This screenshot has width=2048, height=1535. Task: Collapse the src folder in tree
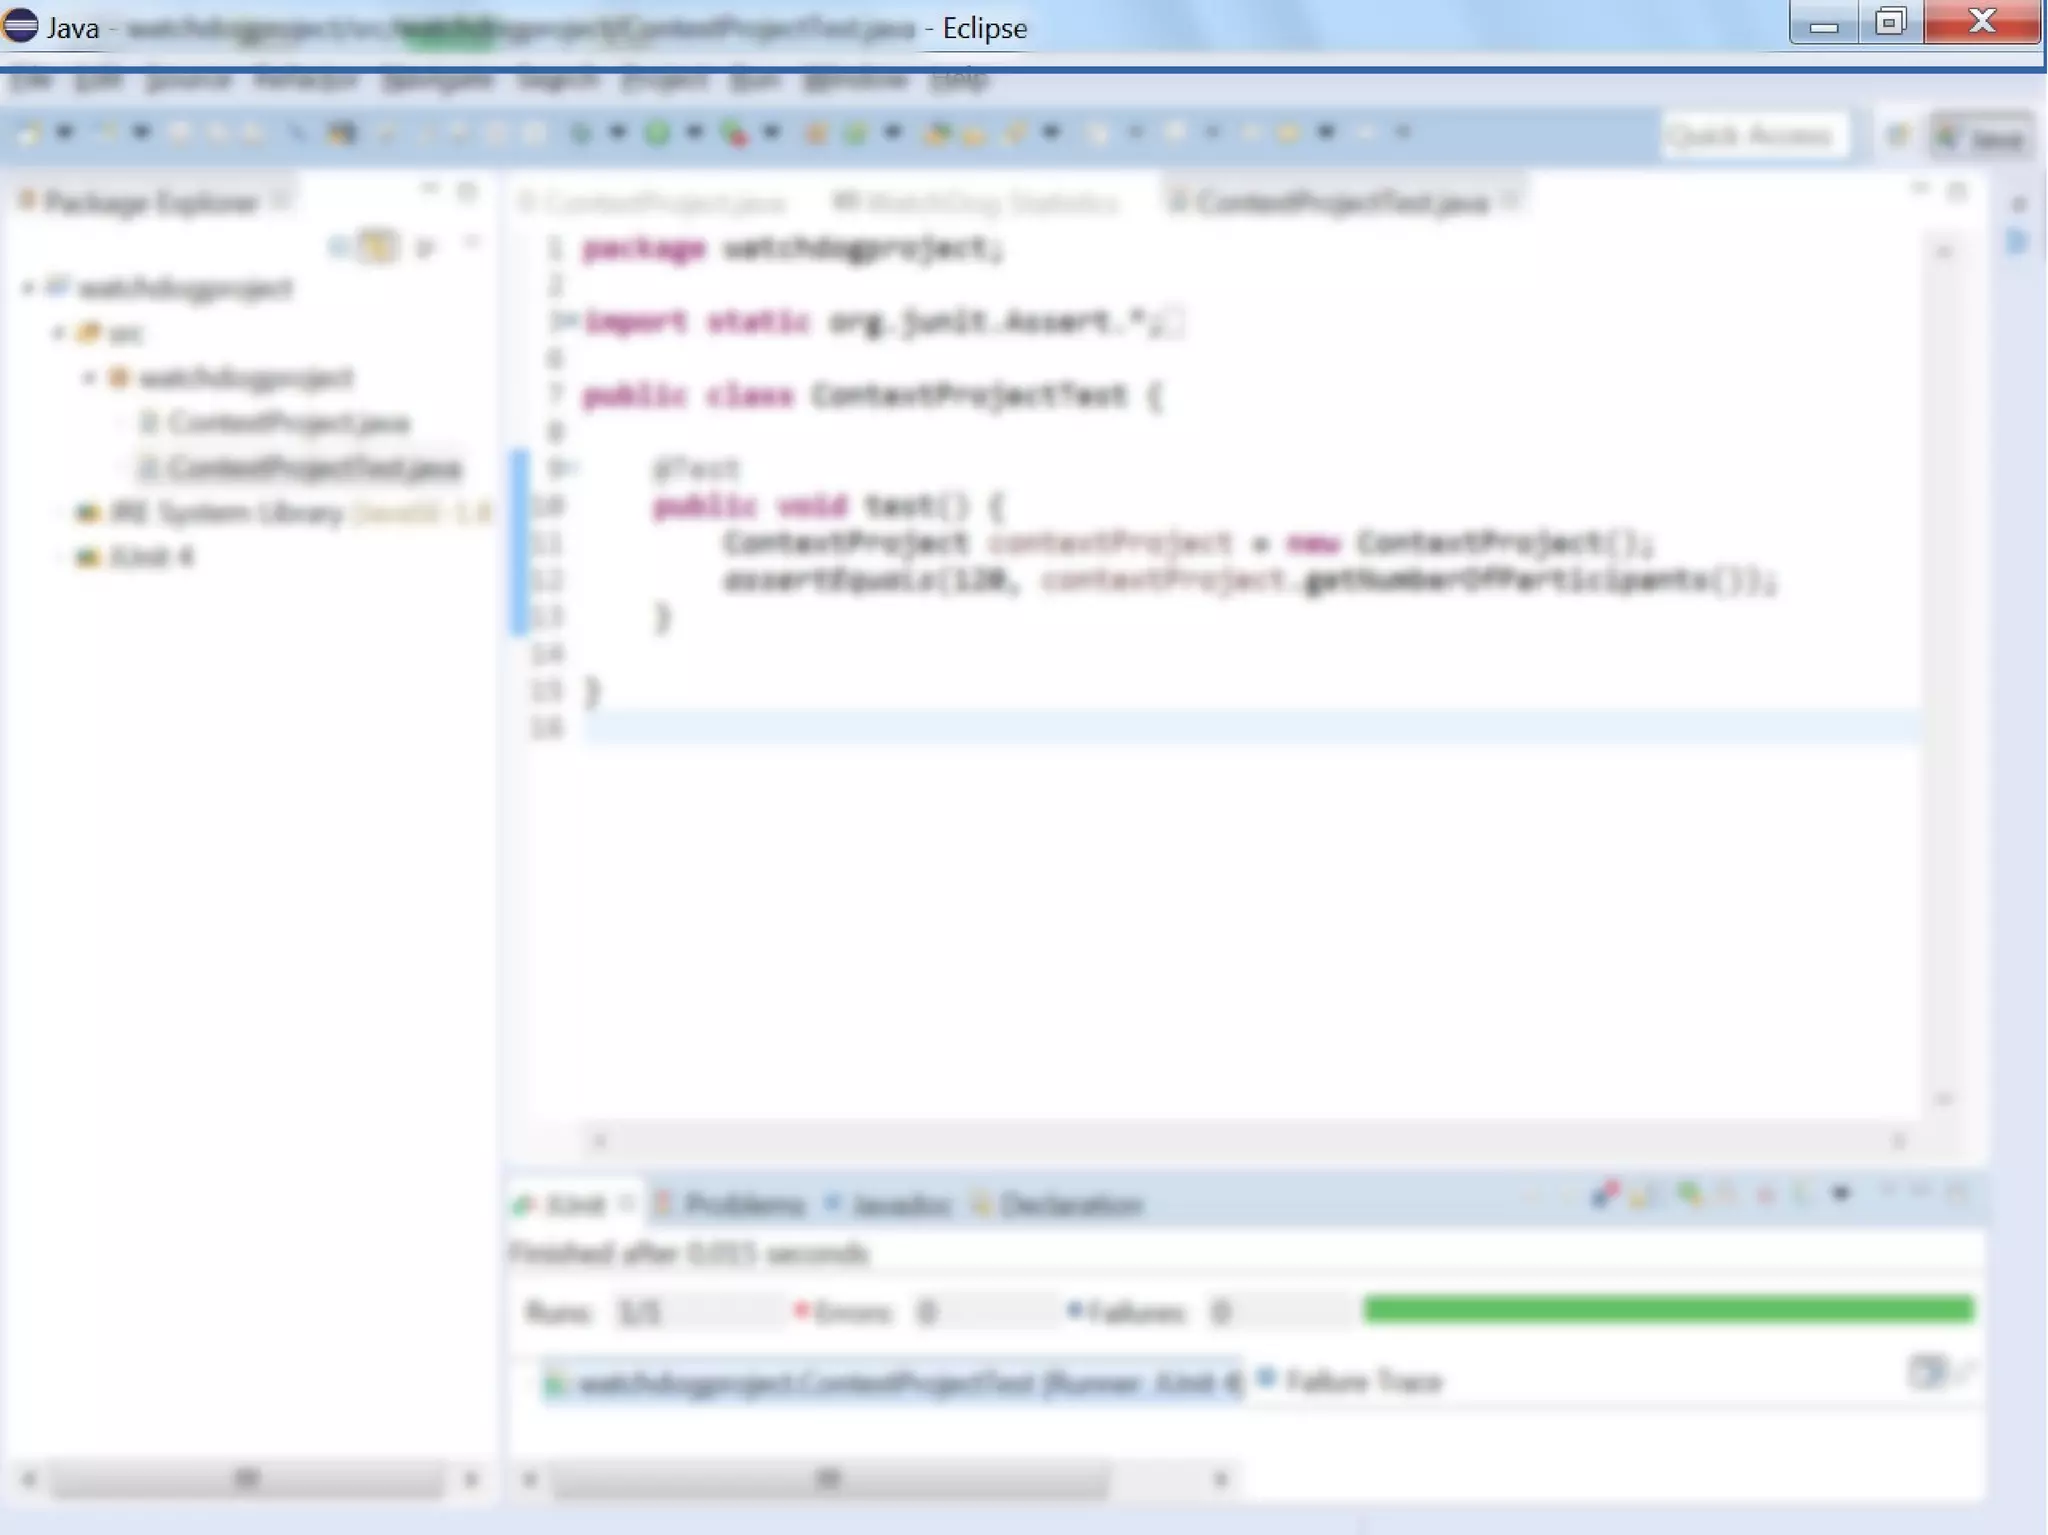(x=58, y=332)
